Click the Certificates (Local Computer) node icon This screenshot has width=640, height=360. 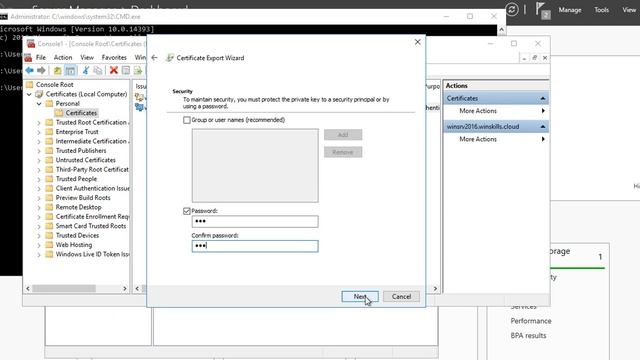click(39, 94)
